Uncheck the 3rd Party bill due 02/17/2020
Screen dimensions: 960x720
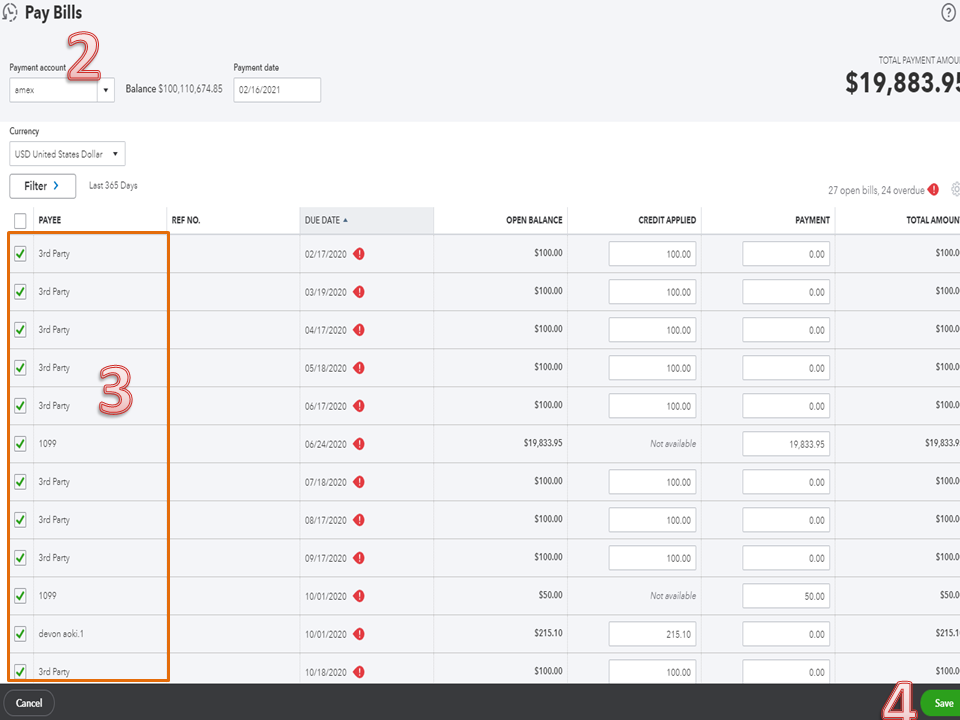click(20, 253)
